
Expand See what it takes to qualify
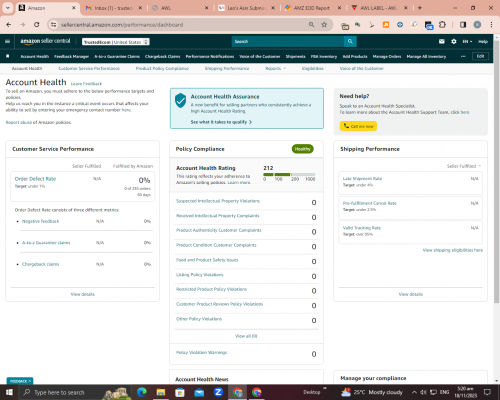221,122
